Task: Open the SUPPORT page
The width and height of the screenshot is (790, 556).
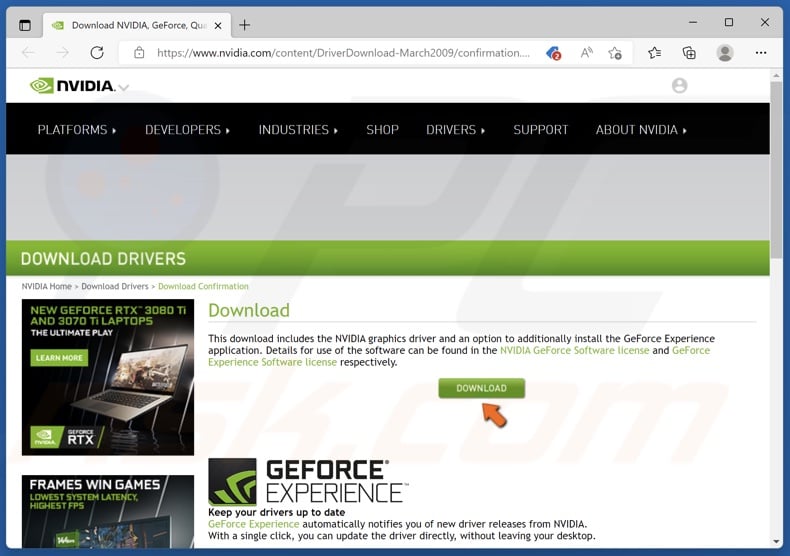Action: [x=541, y=130]
